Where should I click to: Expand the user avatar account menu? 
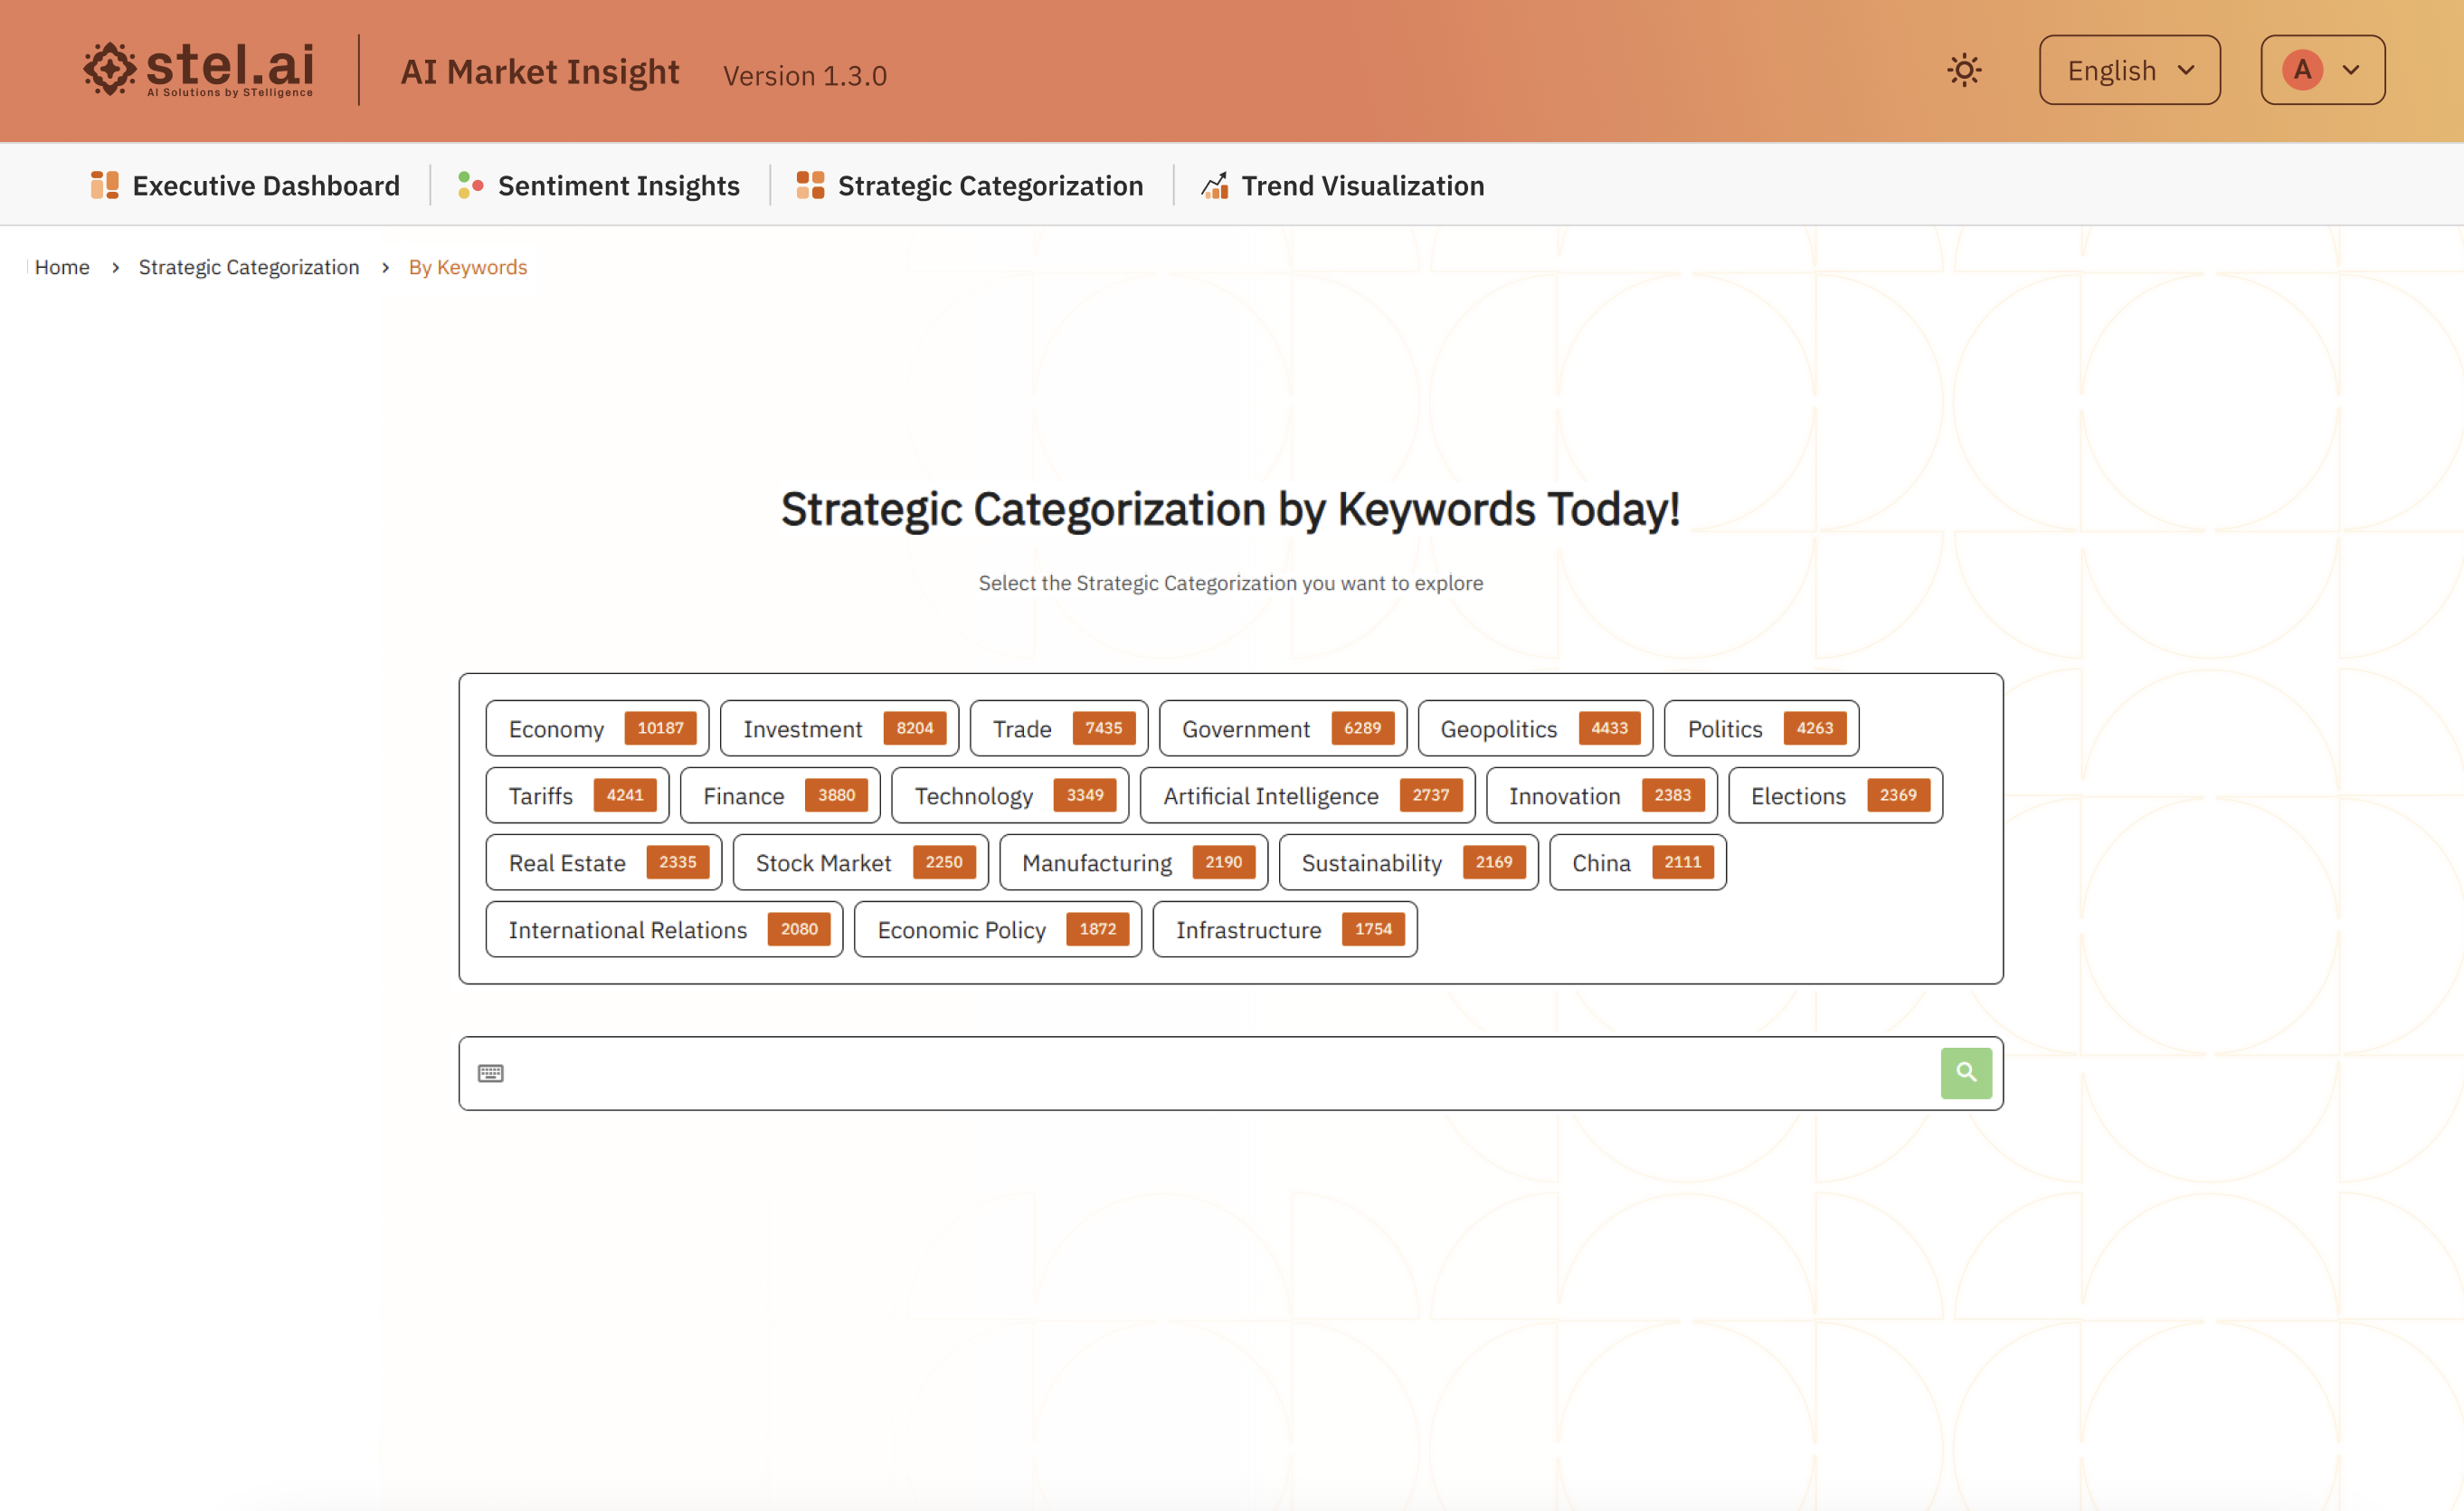pyautogui.click(x=2351, y=70)
